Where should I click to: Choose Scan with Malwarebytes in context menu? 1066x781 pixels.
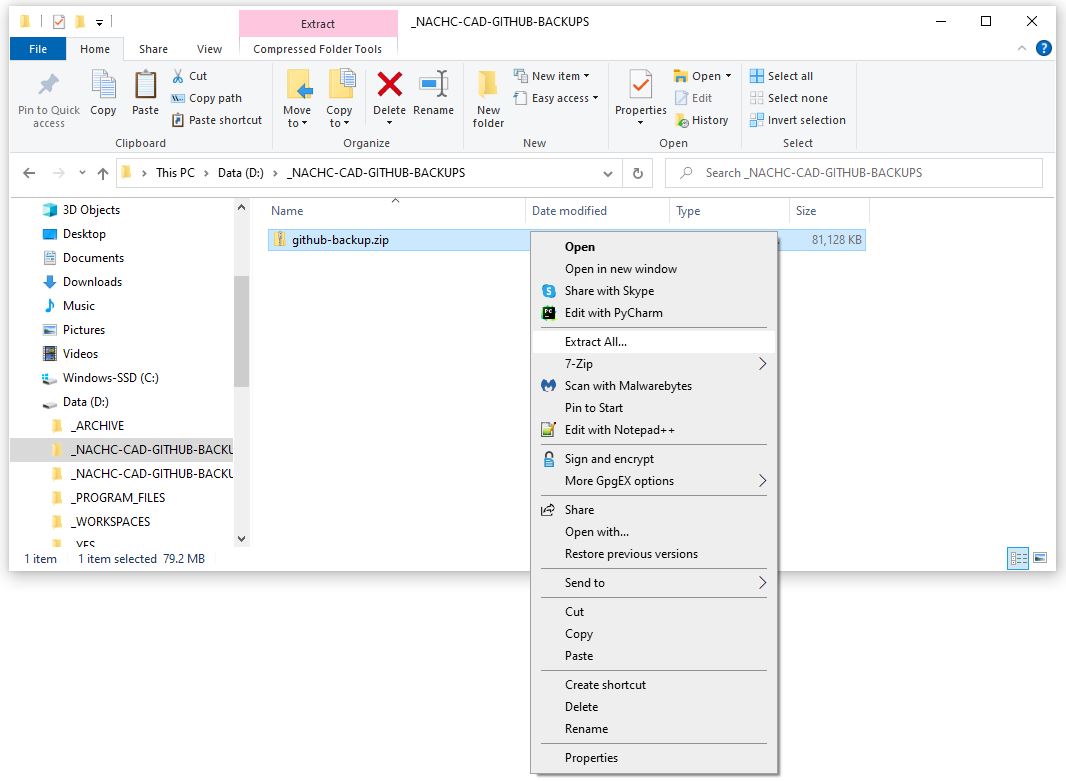click(653, 386)
